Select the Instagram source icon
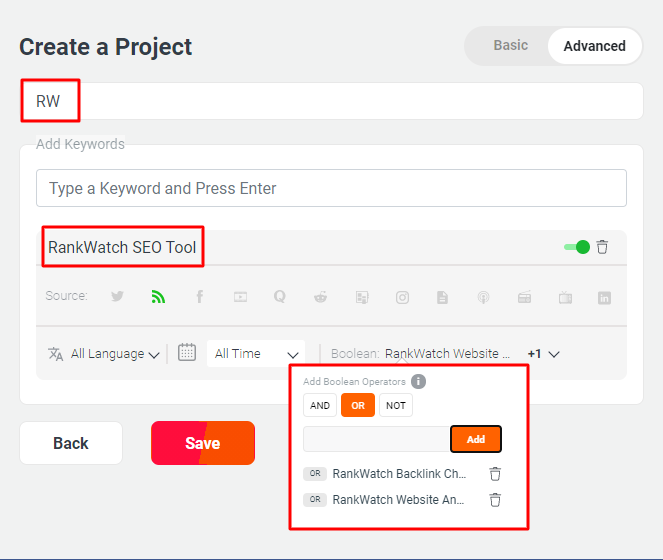 [402, 298]
